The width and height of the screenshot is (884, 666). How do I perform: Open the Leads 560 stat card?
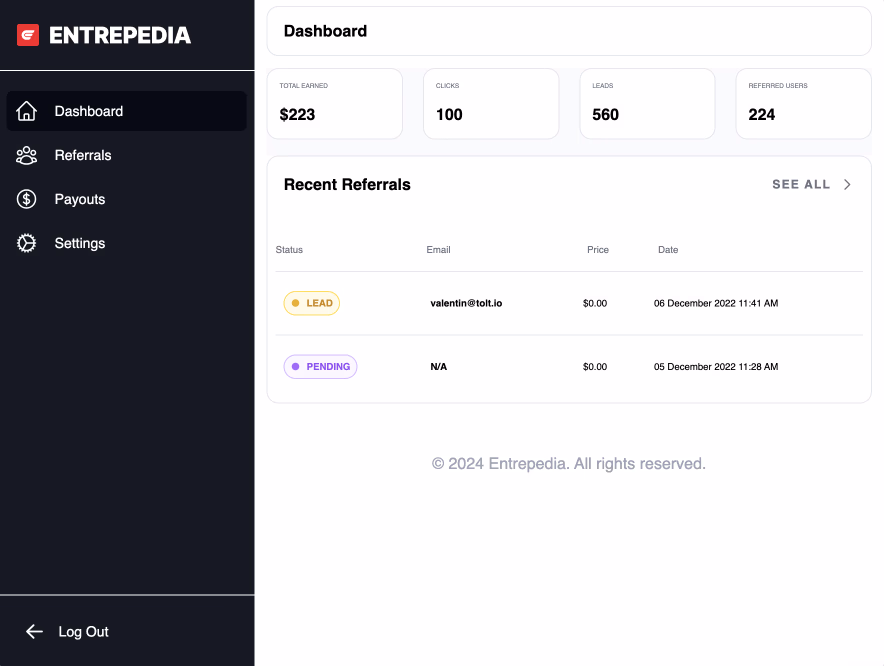tap(647, 104)
